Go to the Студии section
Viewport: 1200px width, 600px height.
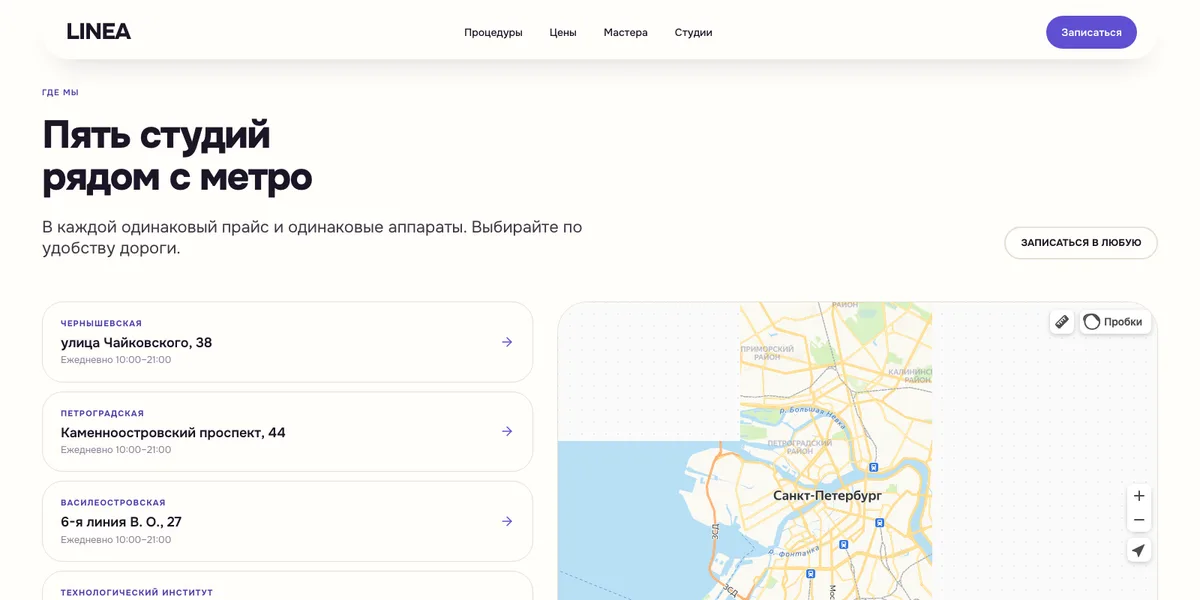(693, 32)
